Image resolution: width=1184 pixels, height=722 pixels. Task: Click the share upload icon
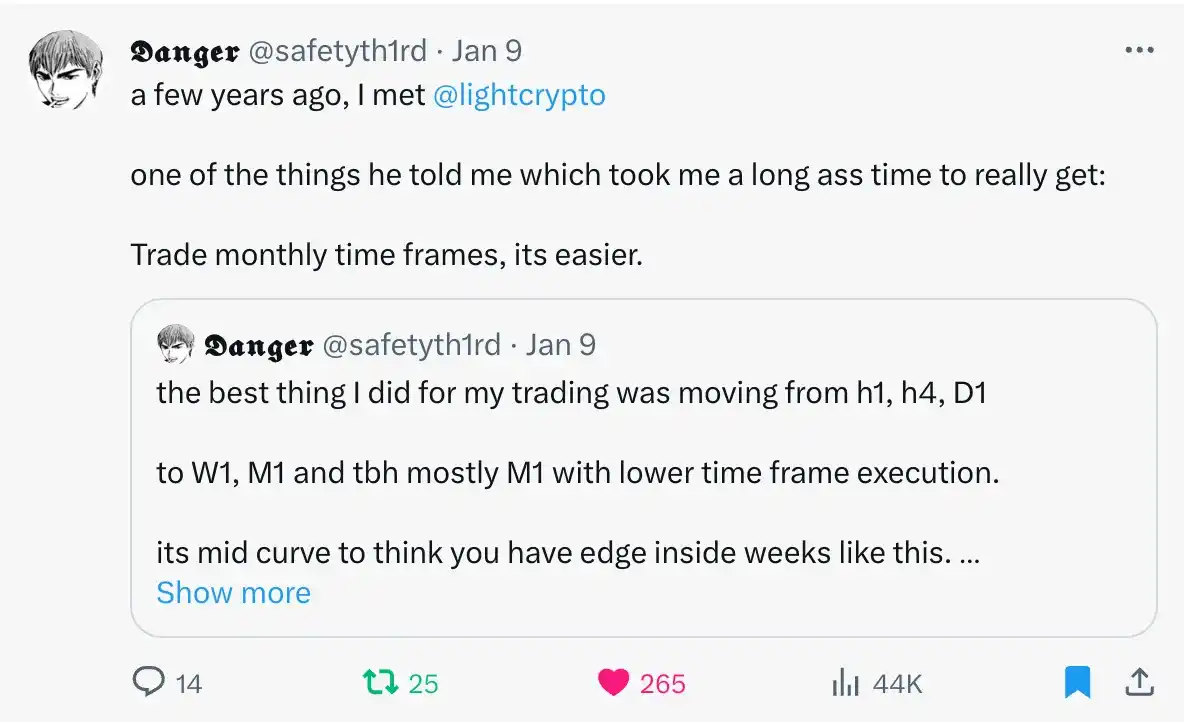point(1138,682)
